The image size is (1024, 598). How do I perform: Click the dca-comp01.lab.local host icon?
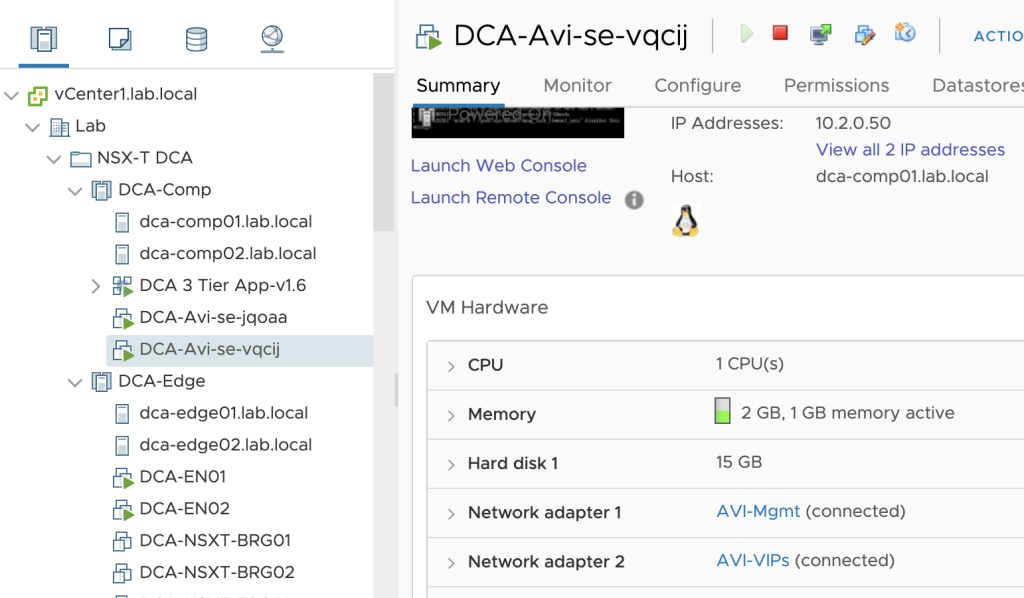[122, 222]
